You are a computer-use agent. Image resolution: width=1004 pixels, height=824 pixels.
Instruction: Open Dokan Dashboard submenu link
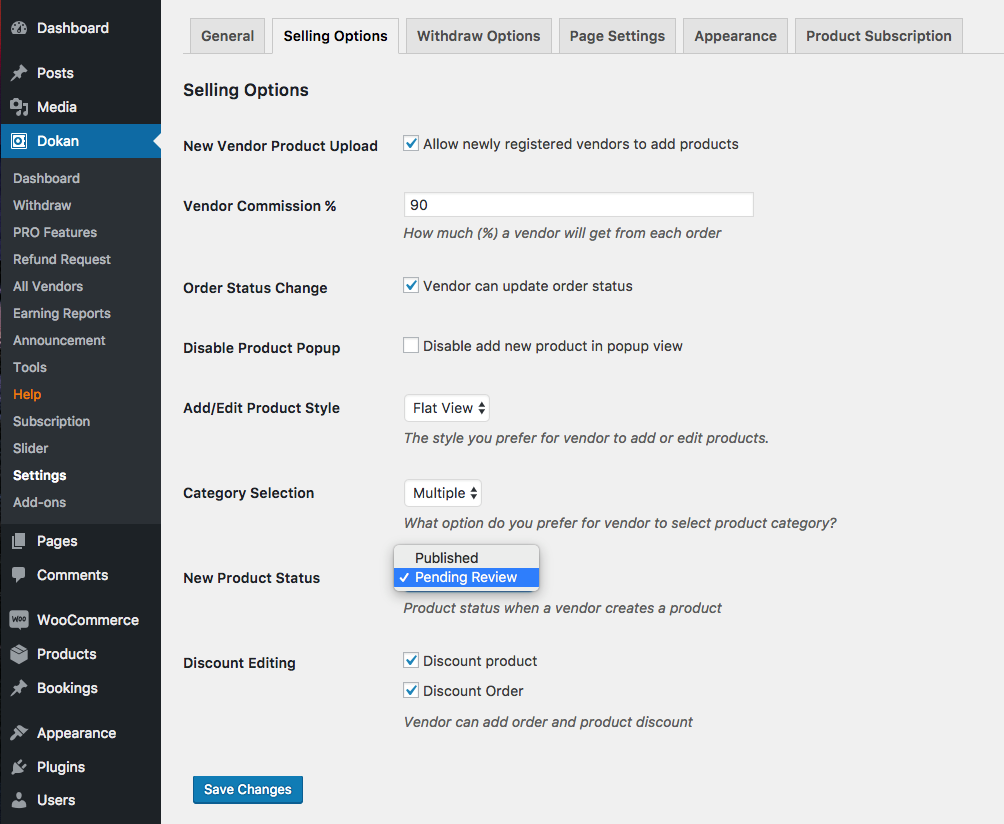[46, 178]
